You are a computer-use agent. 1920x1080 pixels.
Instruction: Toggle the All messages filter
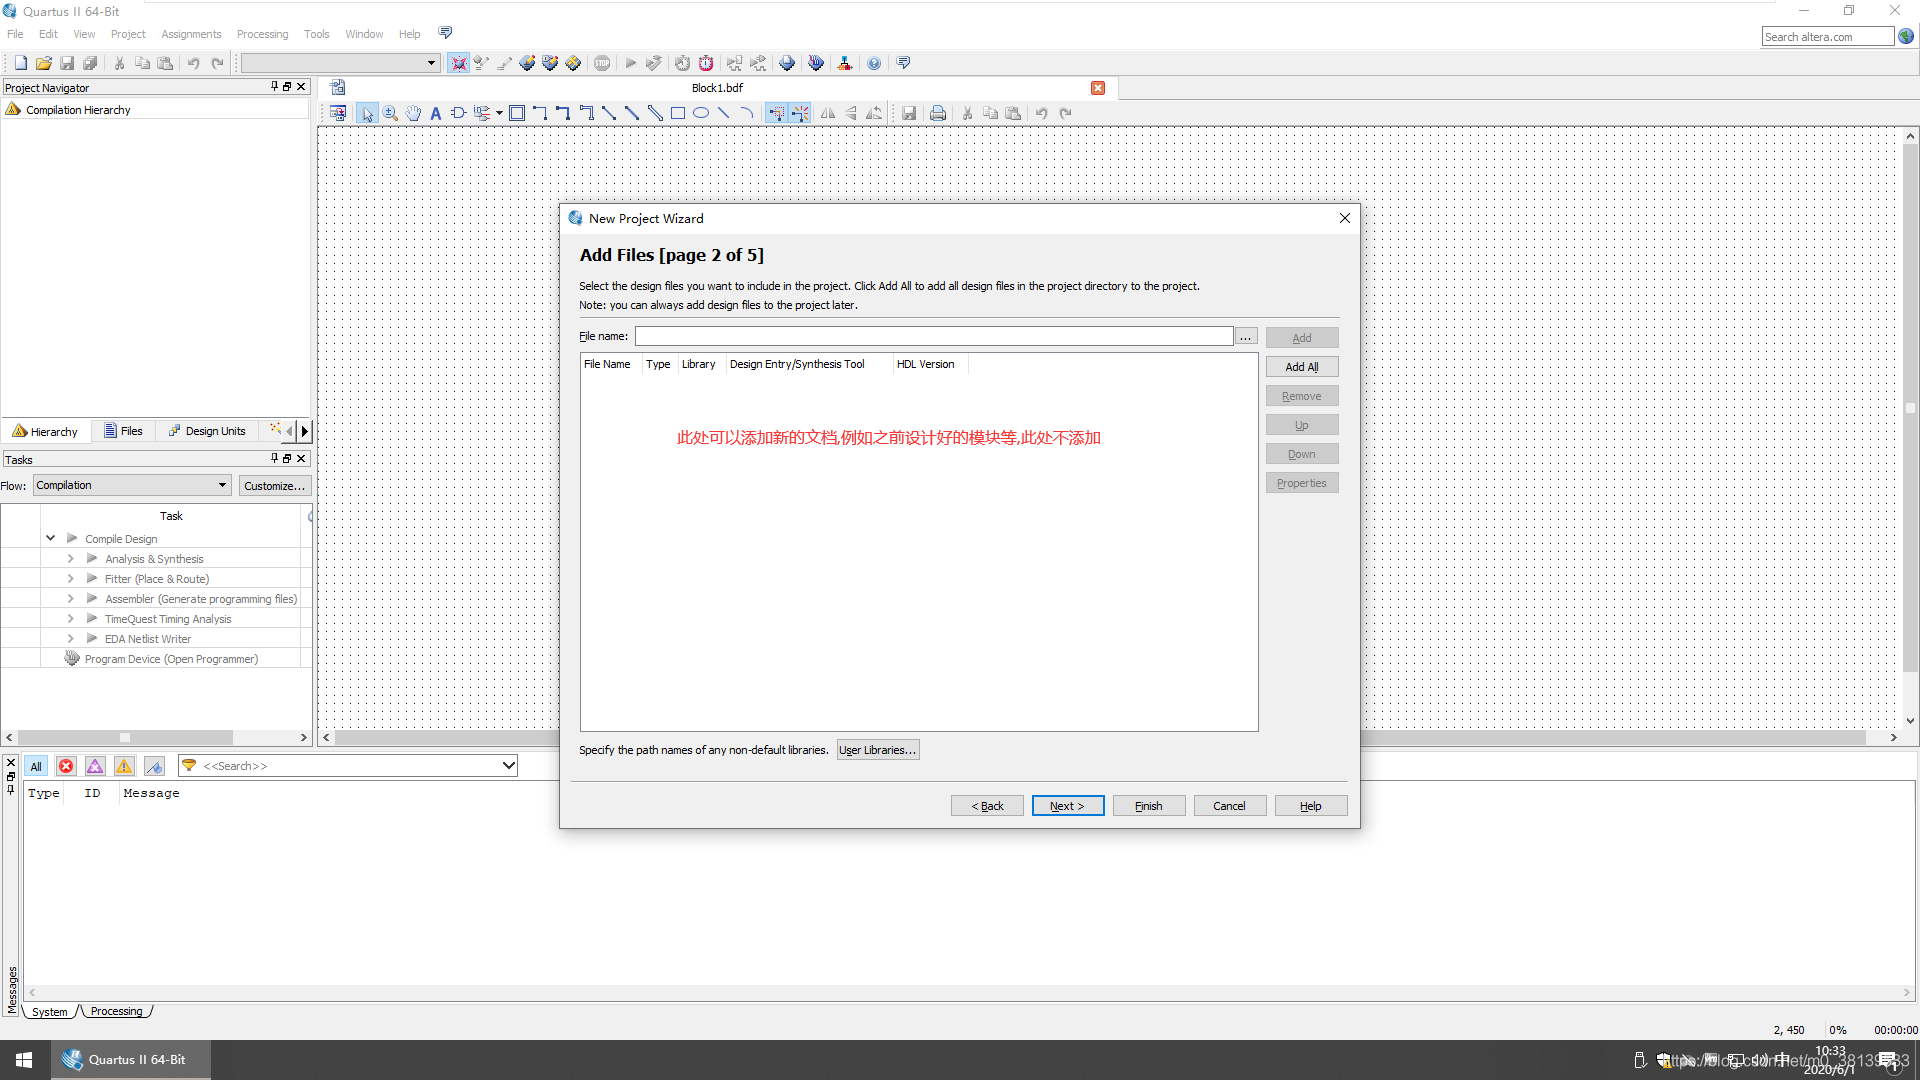(x=36, y=766)
